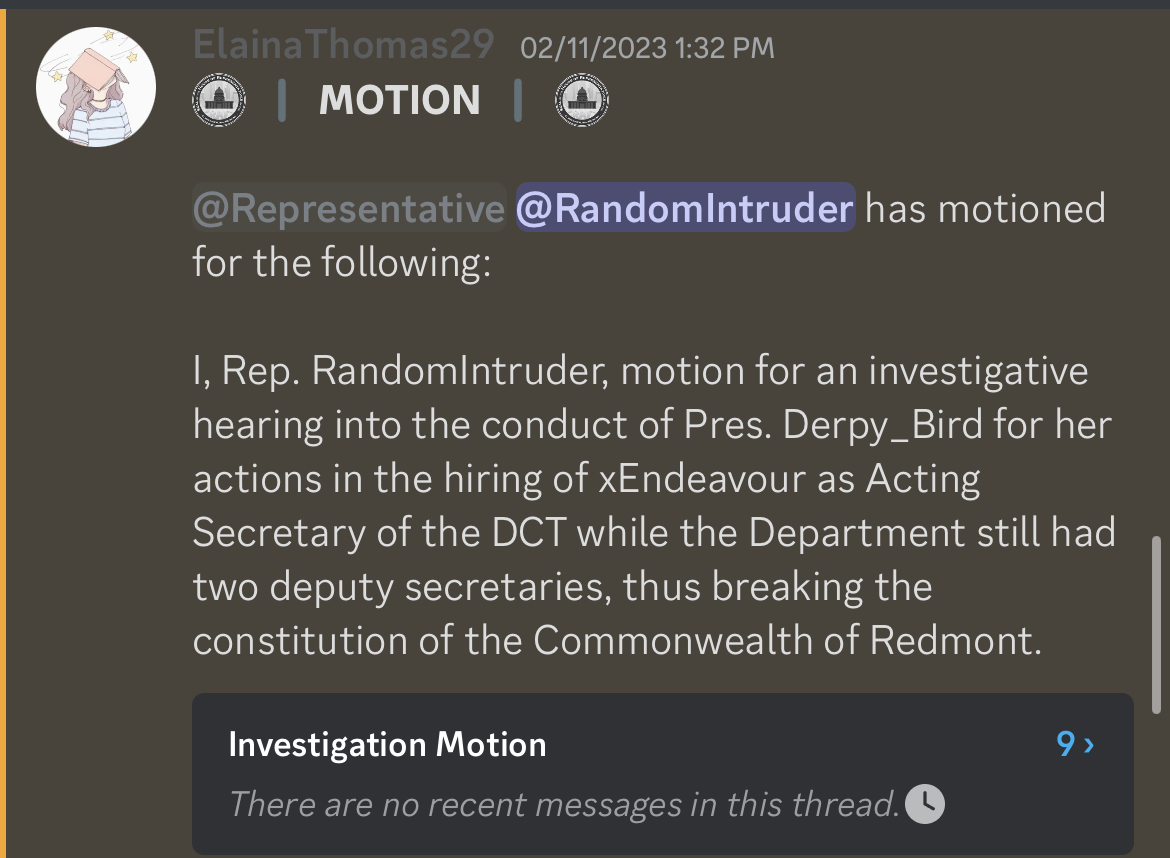Screen dimensions: 1170x858
Task: Click the chat scrollbar thumb
Action: tap(1156, 624)
